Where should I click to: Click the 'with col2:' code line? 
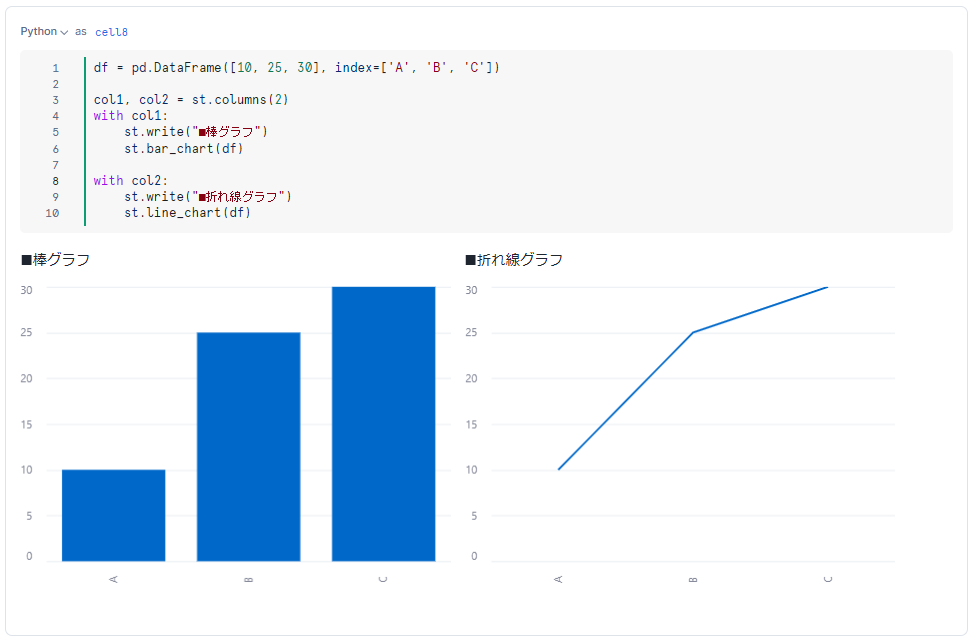tap(131, 180)
